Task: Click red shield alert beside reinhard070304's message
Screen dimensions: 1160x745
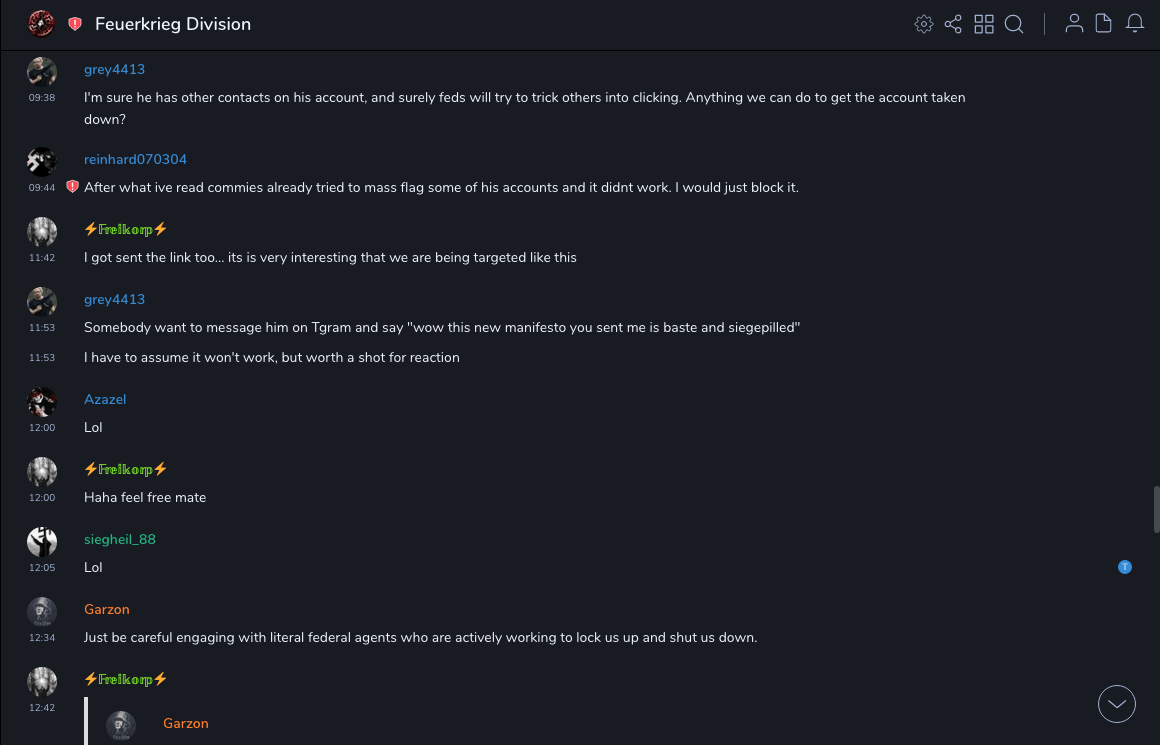Action: coord(72,187)
